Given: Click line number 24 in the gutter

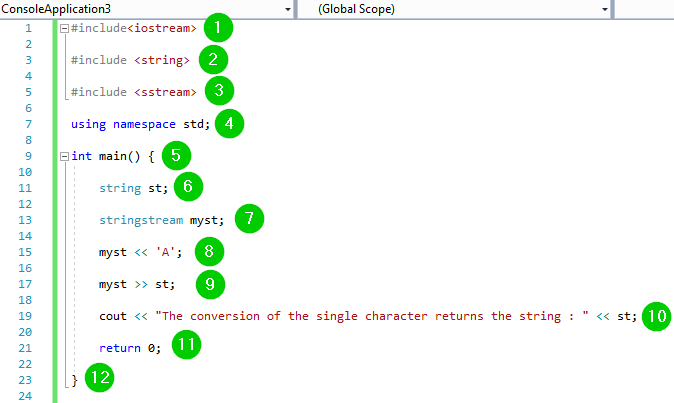Looking at the screenshot, I should point(26,396).
